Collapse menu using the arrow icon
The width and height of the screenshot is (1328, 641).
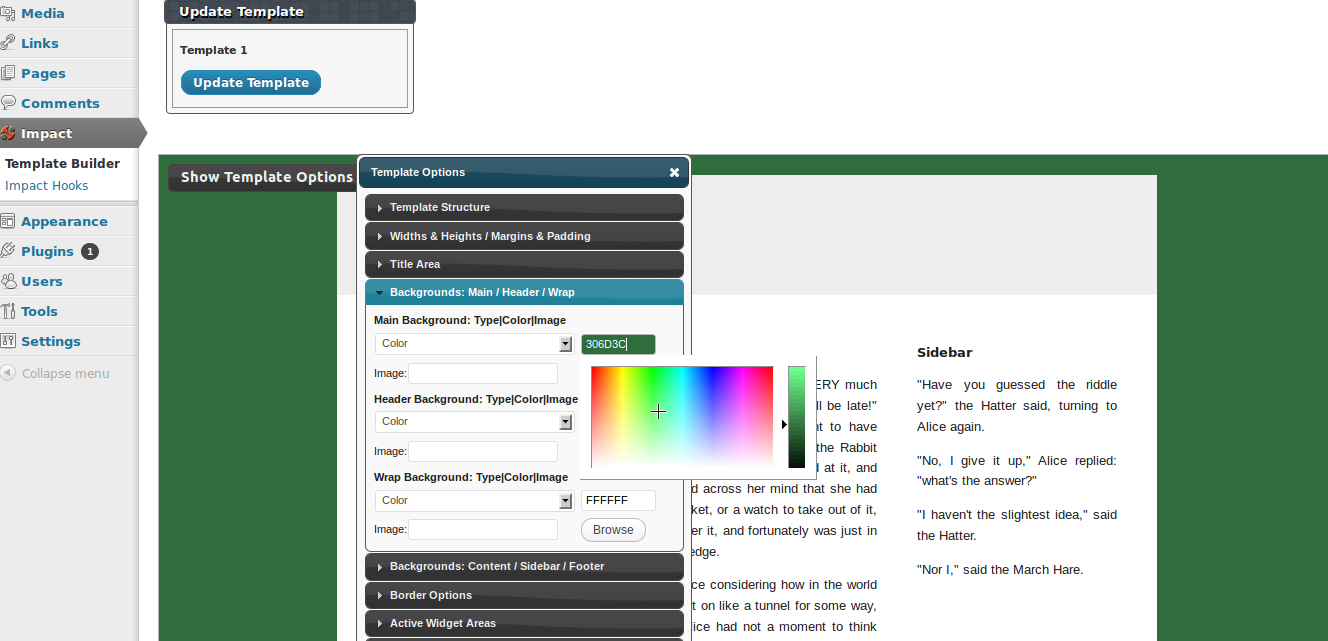point(8,373)
